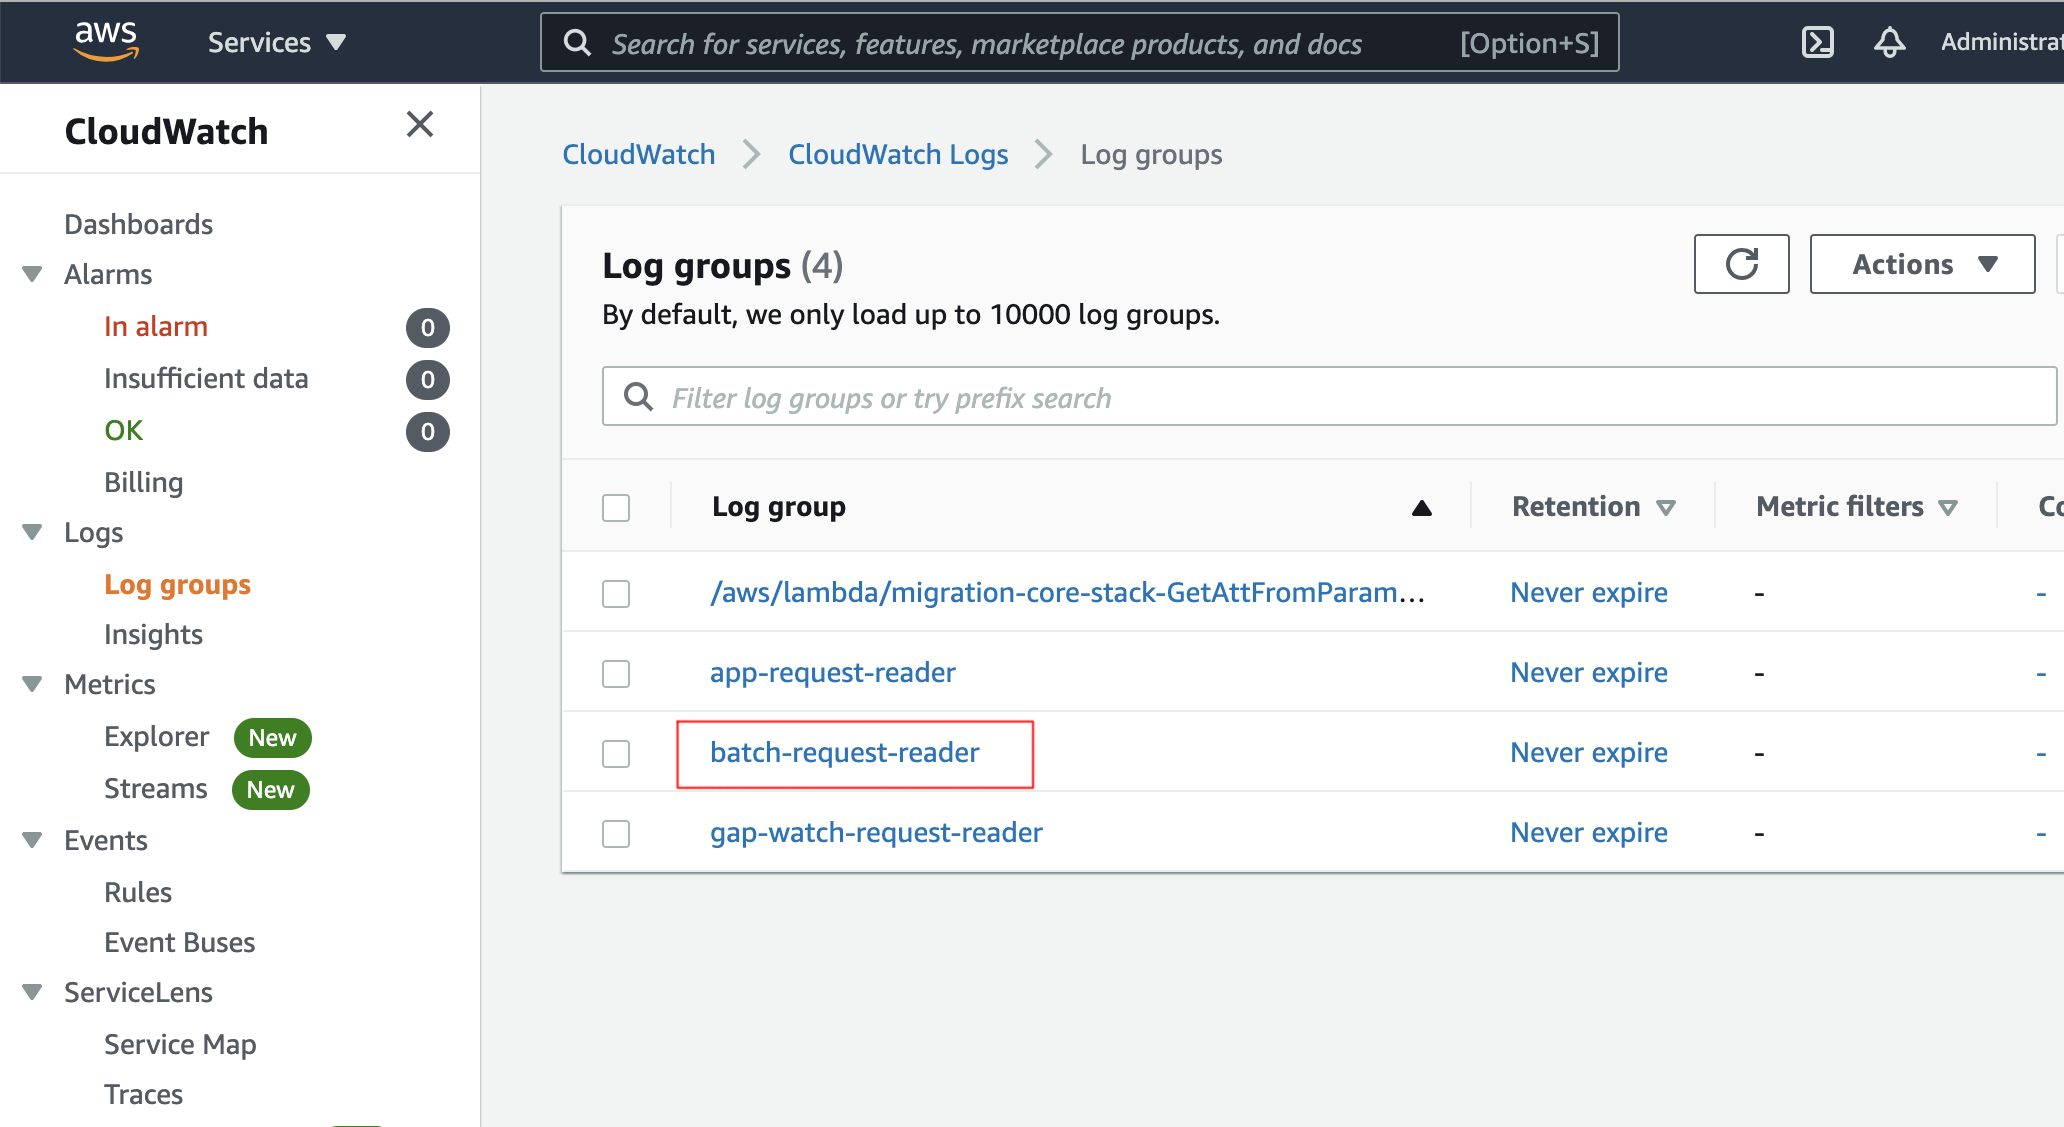Open the Services dropdown menu
Screen dimensions: 2064x1127
pyautogui.click(x=276, y=42)
